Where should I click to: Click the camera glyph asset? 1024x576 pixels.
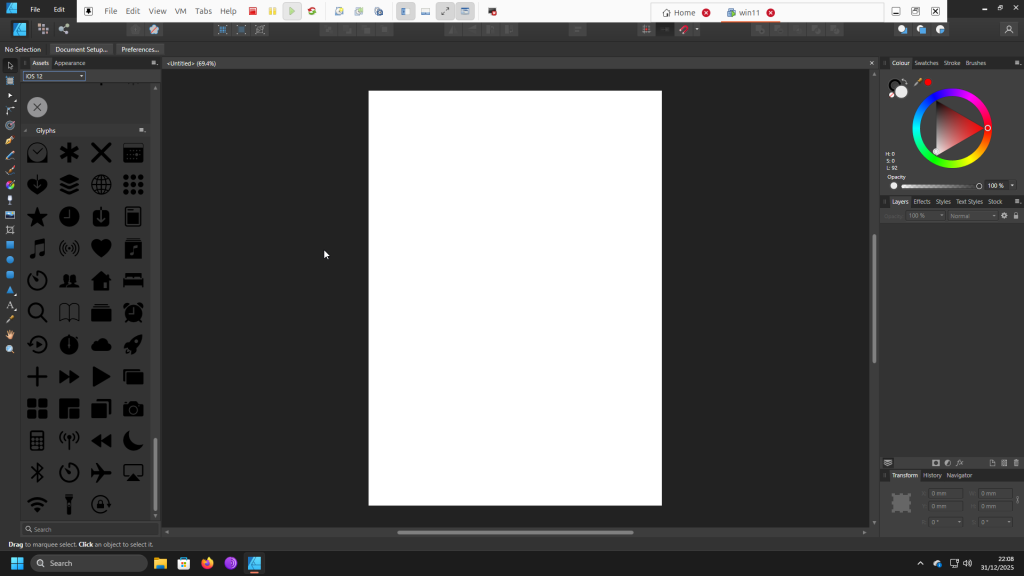coord(133,408)
